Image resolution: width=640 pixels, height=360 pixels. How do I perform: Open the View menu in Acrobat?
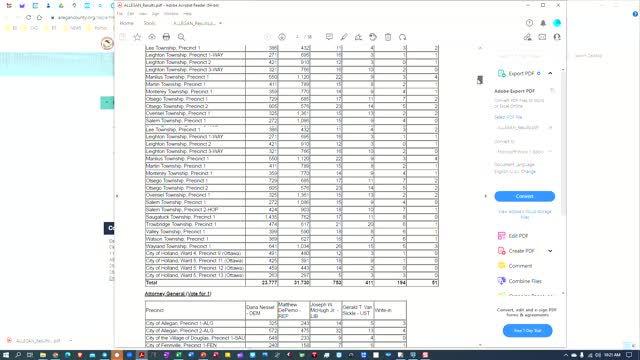point(142,14)
